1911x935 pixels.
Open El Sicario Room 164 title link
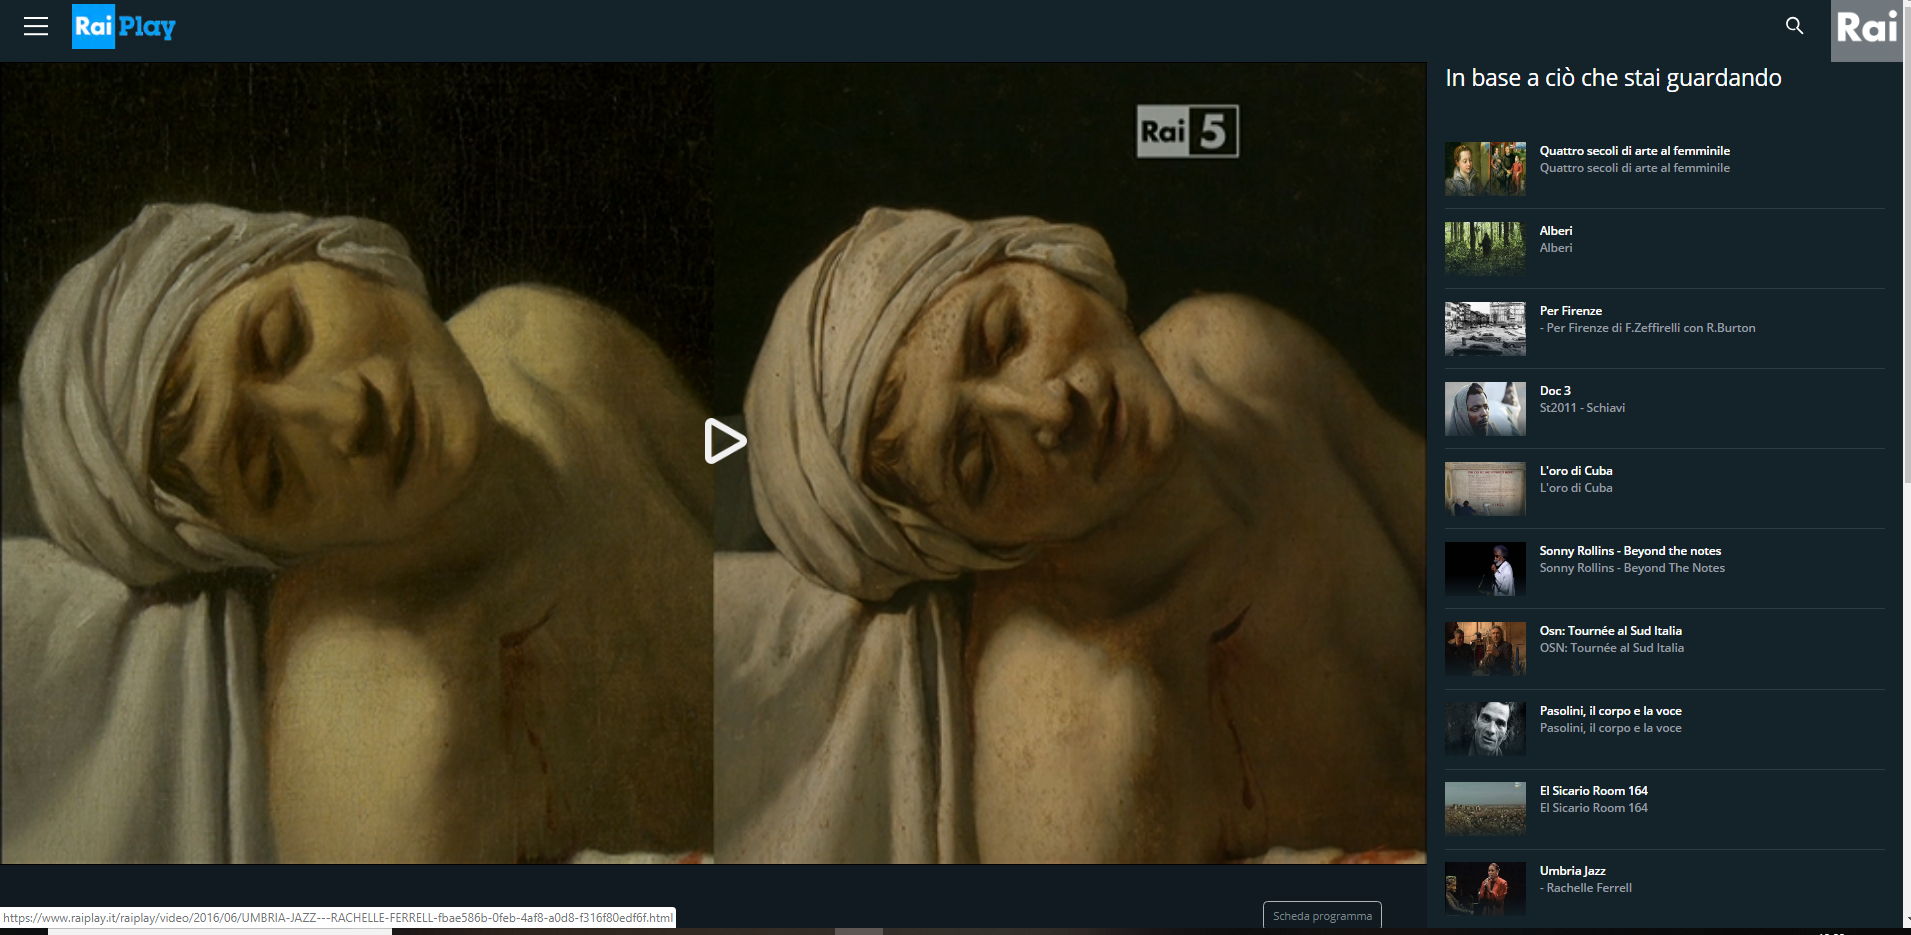click(x=1593, y=791)
